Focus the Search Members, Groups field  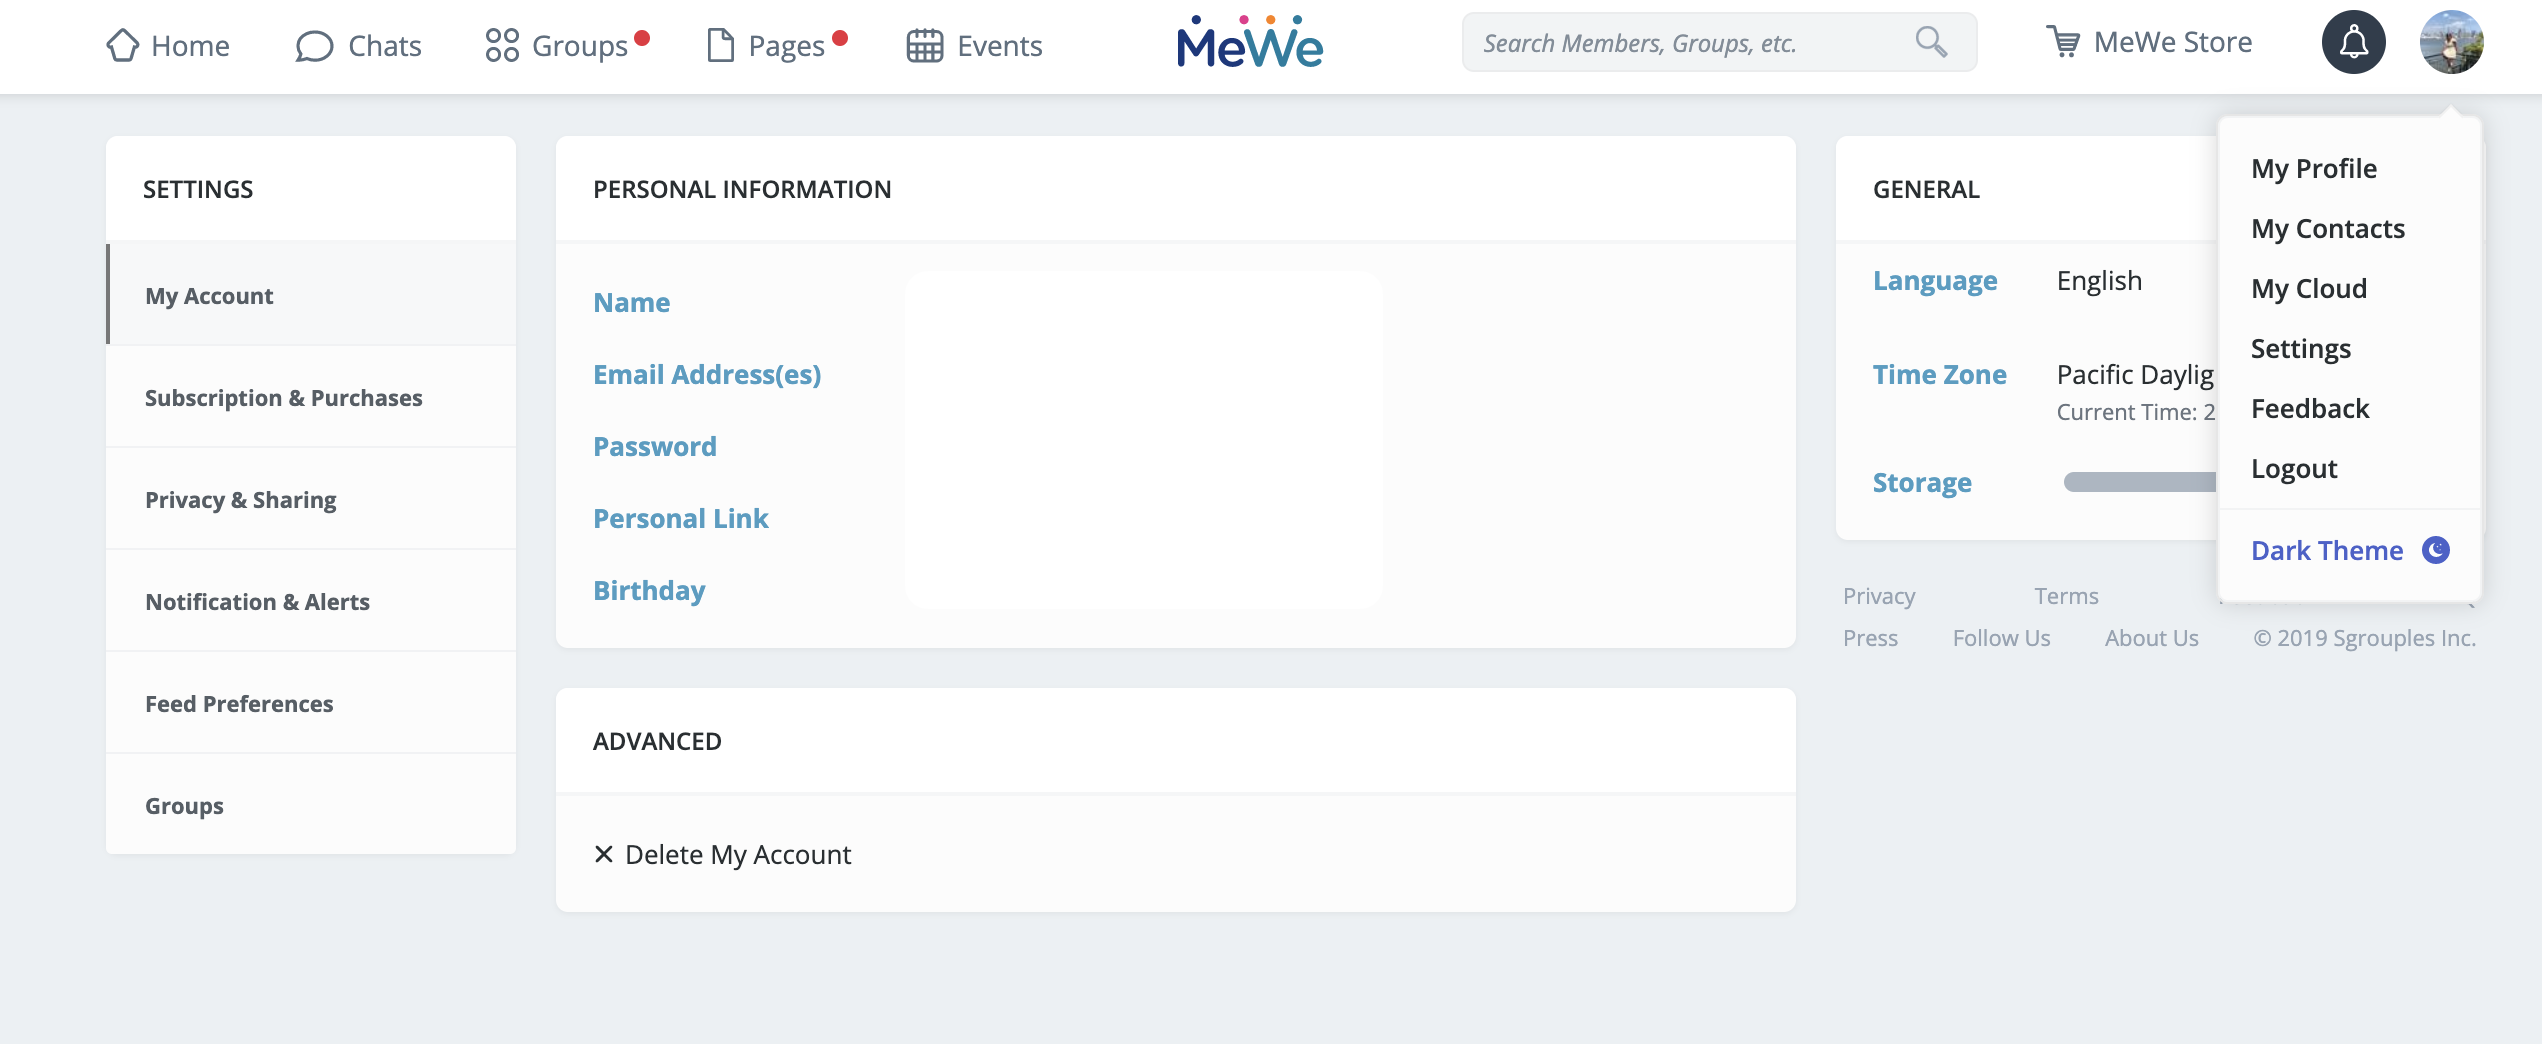pyautogui.click(x=1720, y=42)
